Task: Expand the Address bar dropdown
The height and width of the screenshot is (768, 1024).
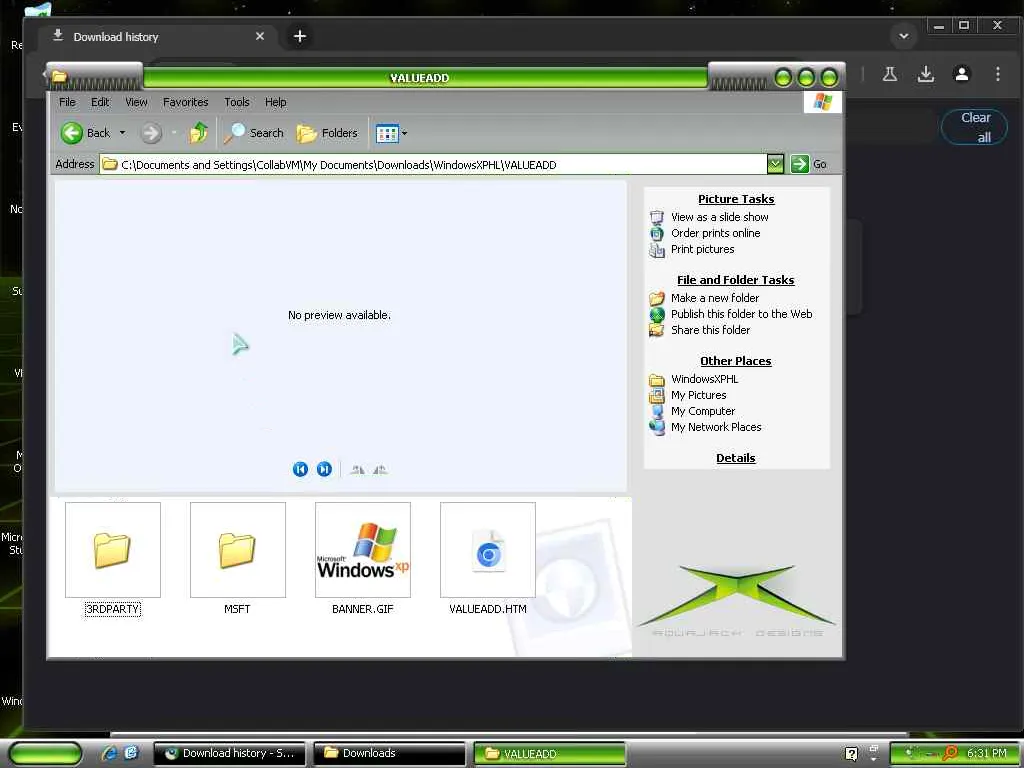Action: (x=775, y=164)
